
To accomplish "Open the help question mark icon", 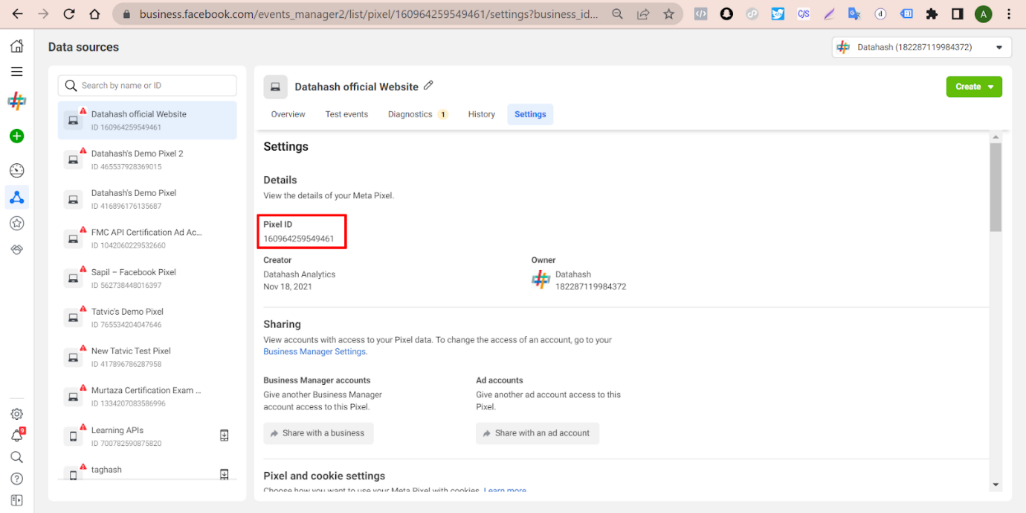I will point(17,478).
